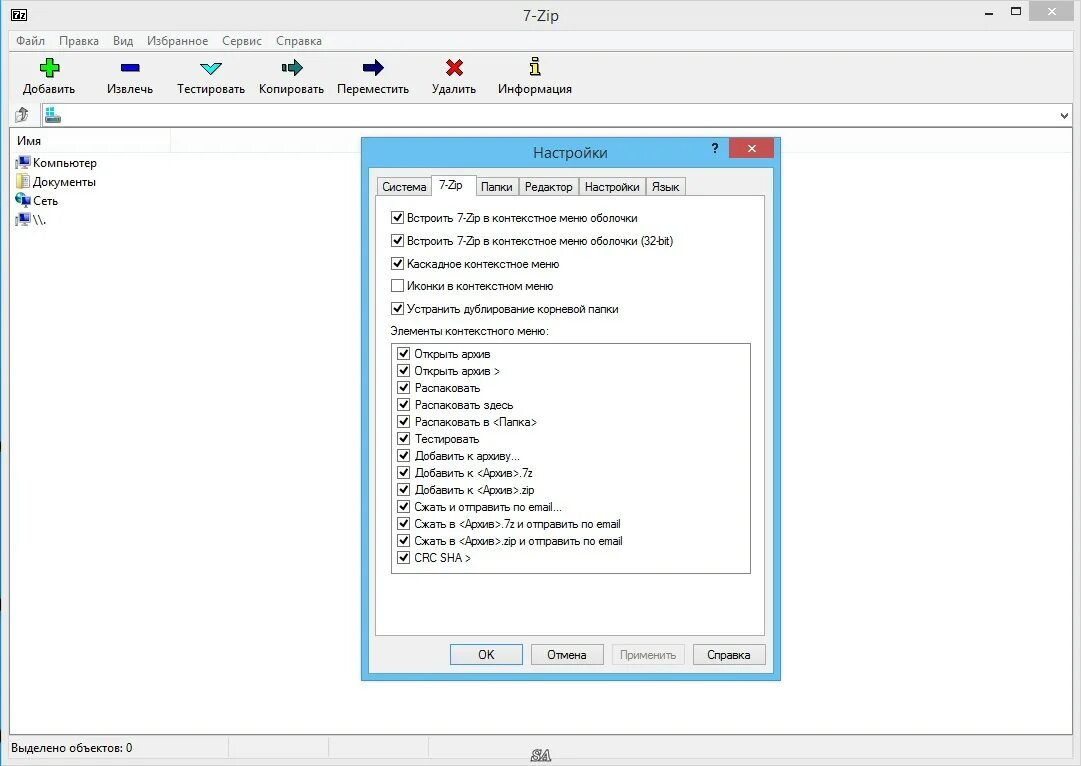This screenshot has width=1081, height=766.
Task: Uncheck the Открыть архив > item
Action: coord(404,371)
